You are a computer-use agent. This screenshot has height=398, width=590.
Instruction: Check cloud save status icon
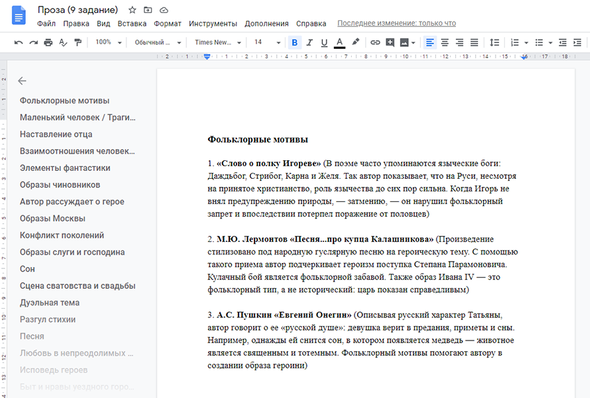[164, 10]
